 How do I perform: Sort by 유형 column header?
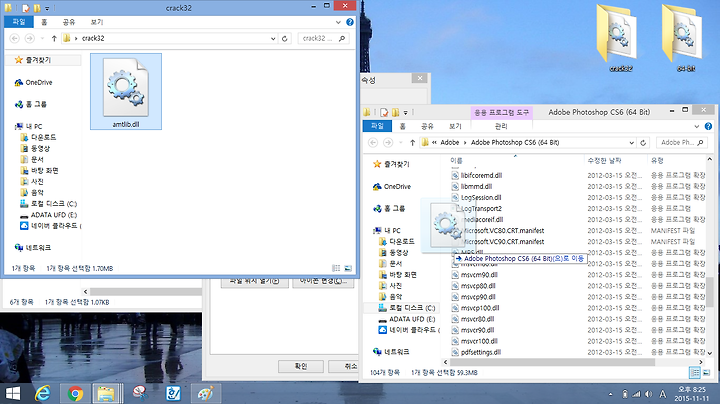pyautogui.click(x=657, y=161)
